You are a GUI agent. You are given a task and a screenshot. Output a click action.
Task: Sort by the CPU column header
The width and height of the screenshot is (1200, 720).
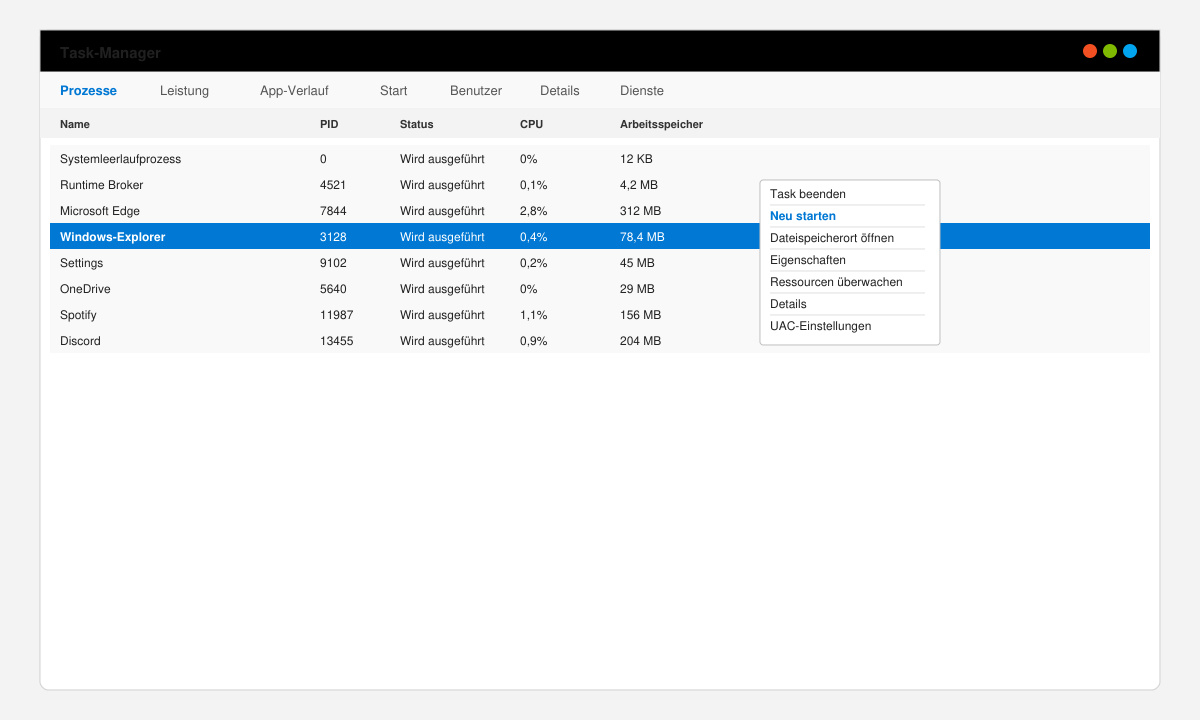tap(531, 124)
